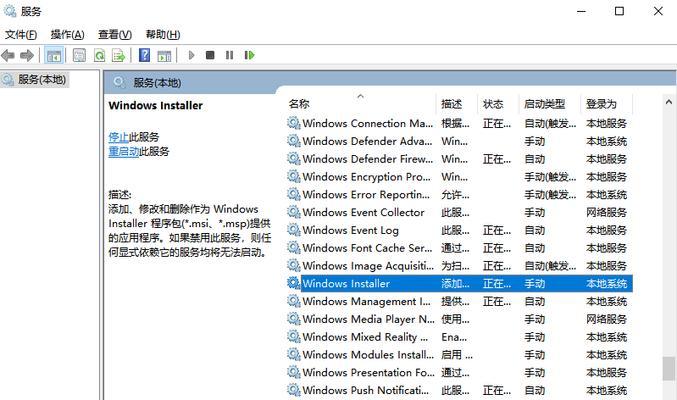
Task: Select the Windows Defender Firew... service name
Action: coord(368,159)
